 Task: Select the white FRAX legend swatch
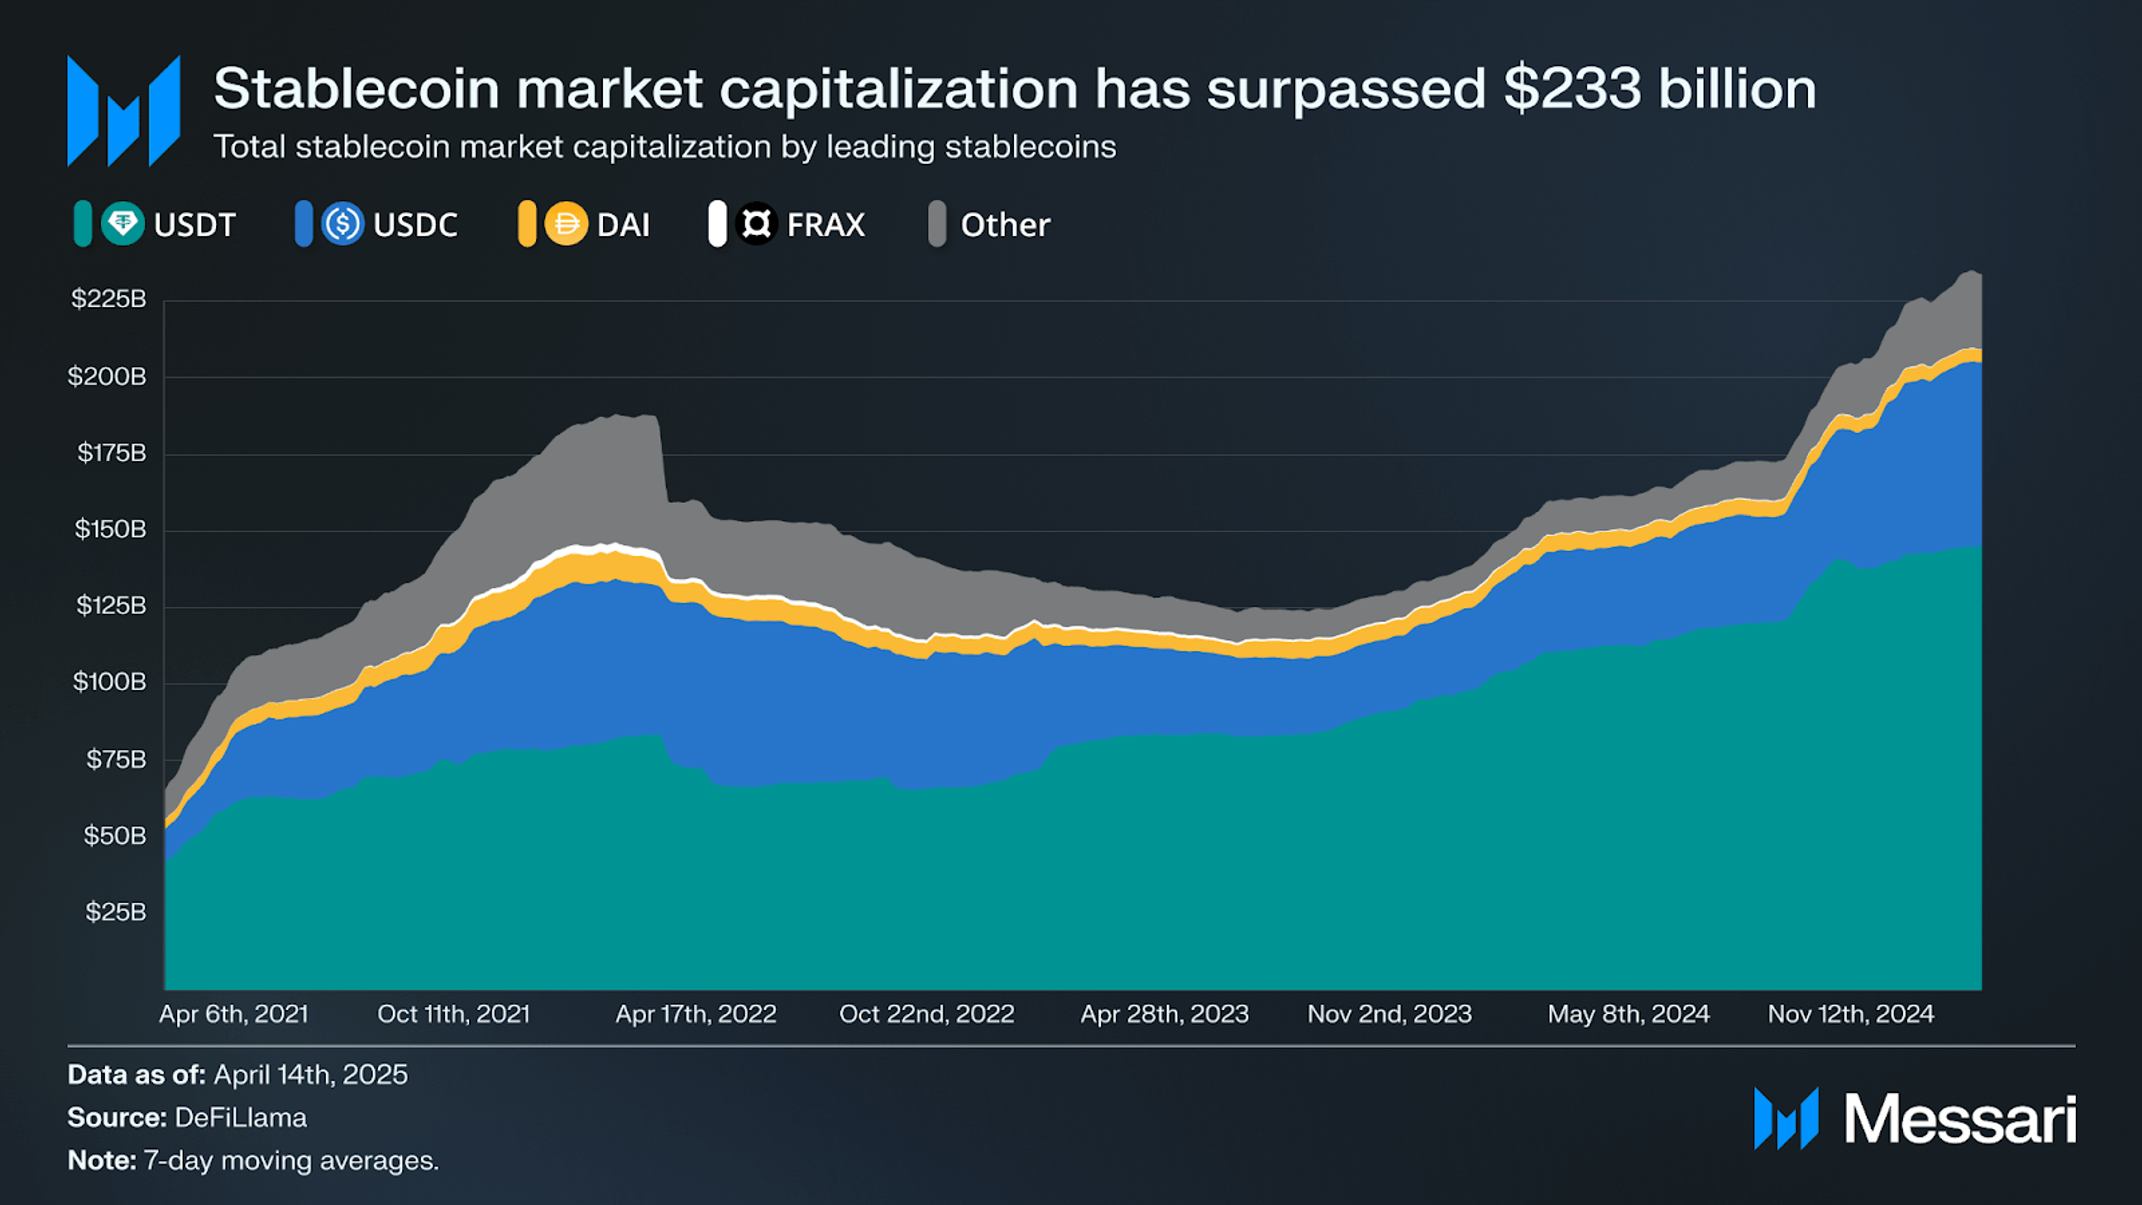(717, 223)
